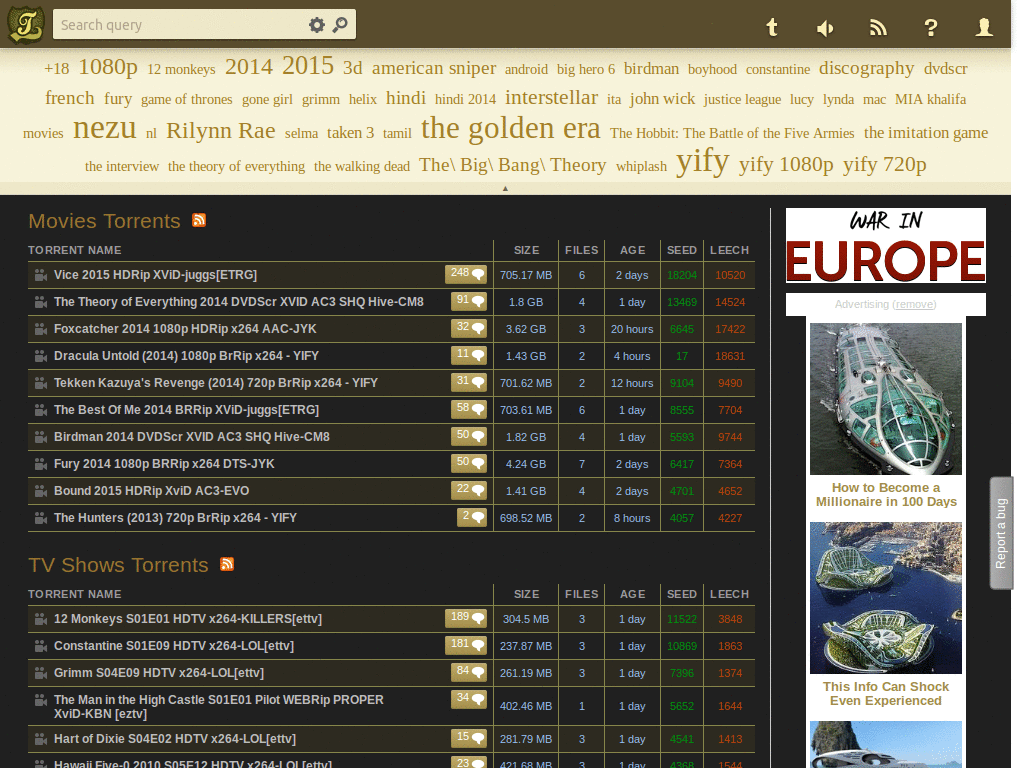Click the 'remove' advertising link
Screen dimensions: 1024x768
tap(914, 304)
